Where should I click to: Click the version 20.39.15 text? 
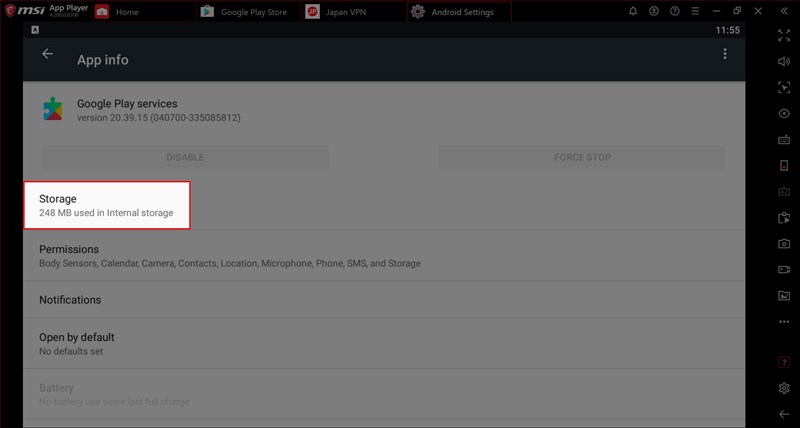159,118
